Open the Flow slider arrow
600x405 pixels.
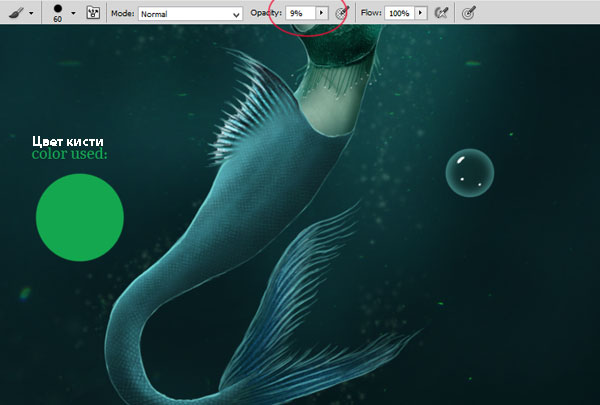(421, 13)
